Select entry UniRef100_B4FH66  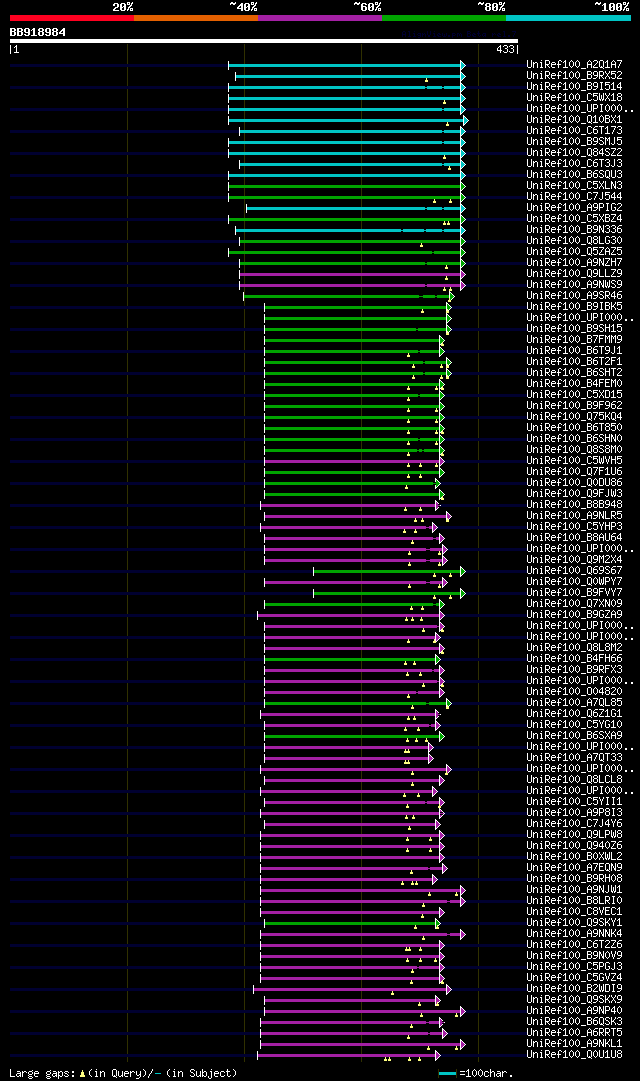(574, 659)
